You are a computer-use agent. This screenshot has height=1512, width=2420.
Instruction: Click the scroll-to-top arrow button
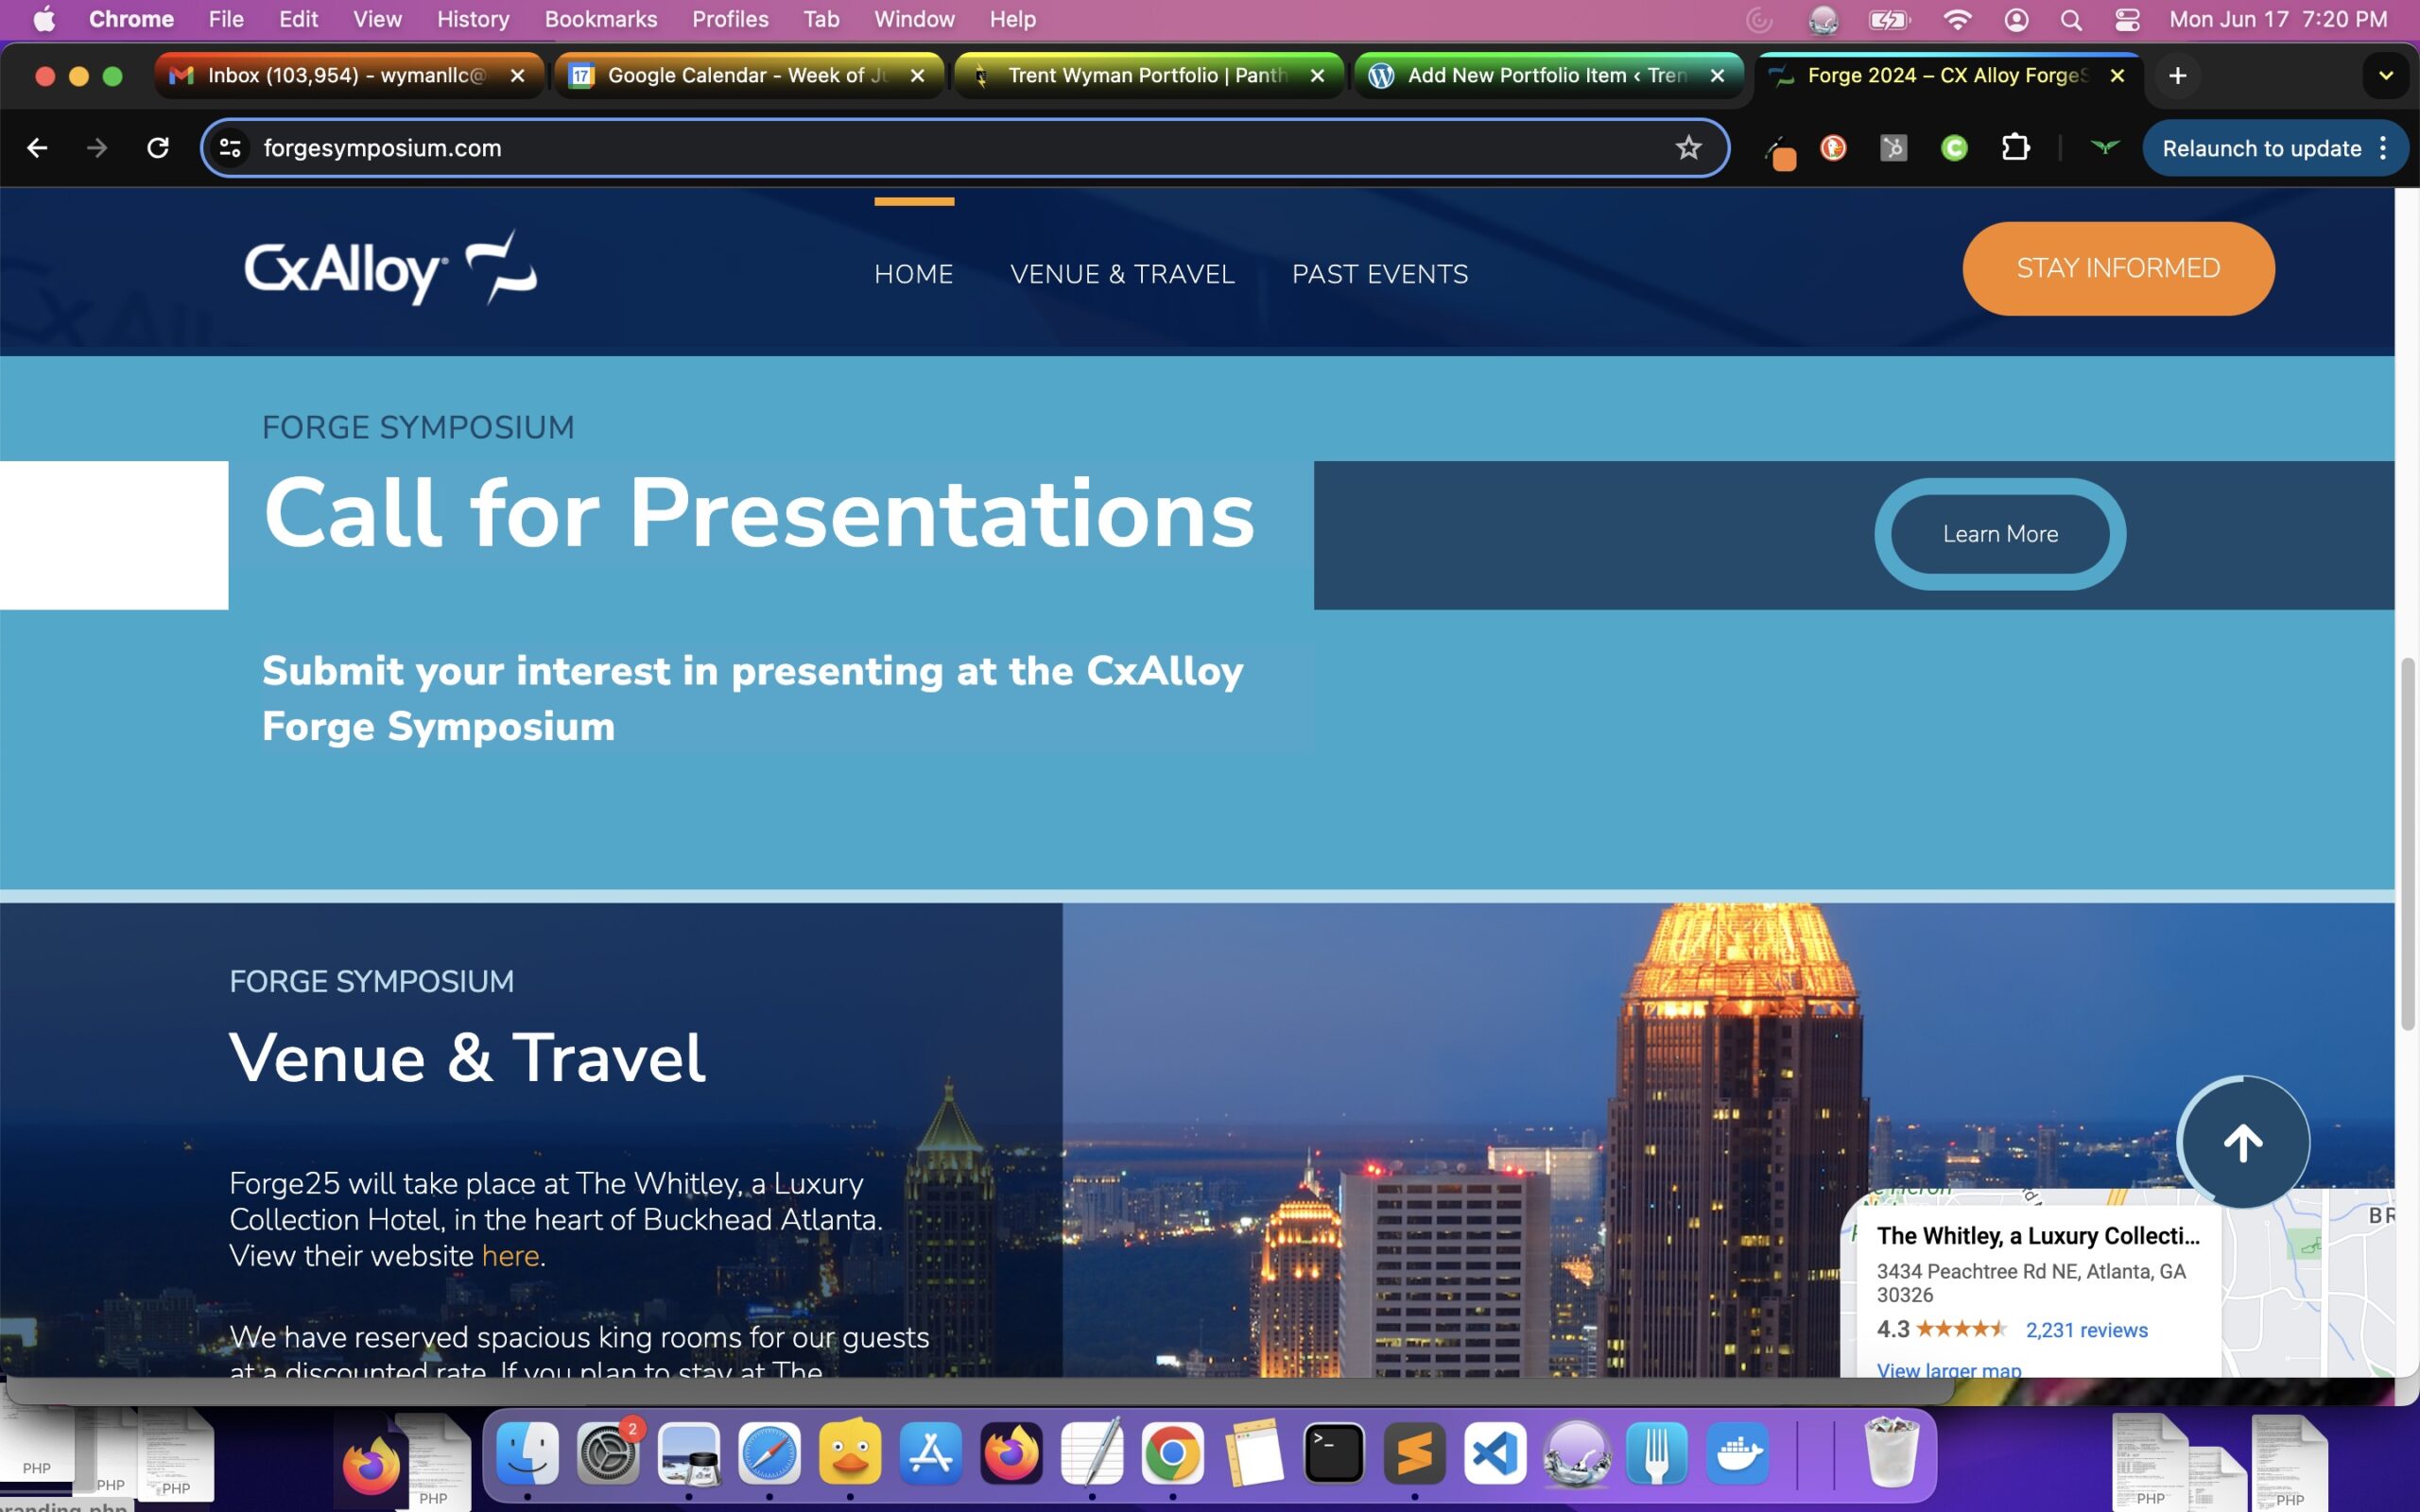point(2243,1142)
